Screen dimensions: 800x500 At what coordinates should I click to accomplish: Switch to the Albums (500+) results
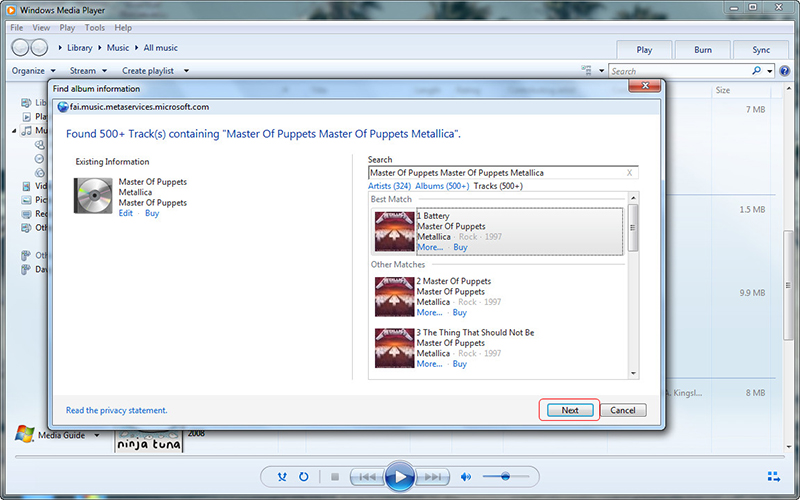442,186
